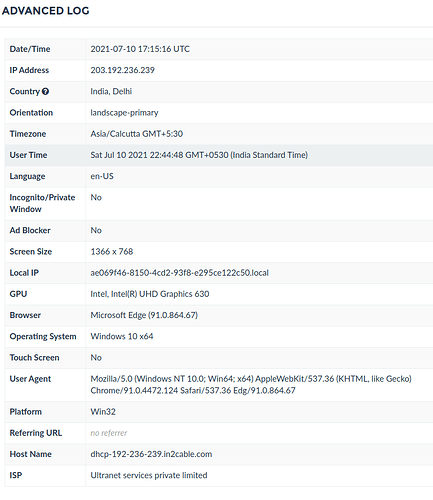This screenshot has height=500, width=433.
Task: Click the Date/Time value 2021-07-10 17:15:16 UTC
Action: click(140, 49)
